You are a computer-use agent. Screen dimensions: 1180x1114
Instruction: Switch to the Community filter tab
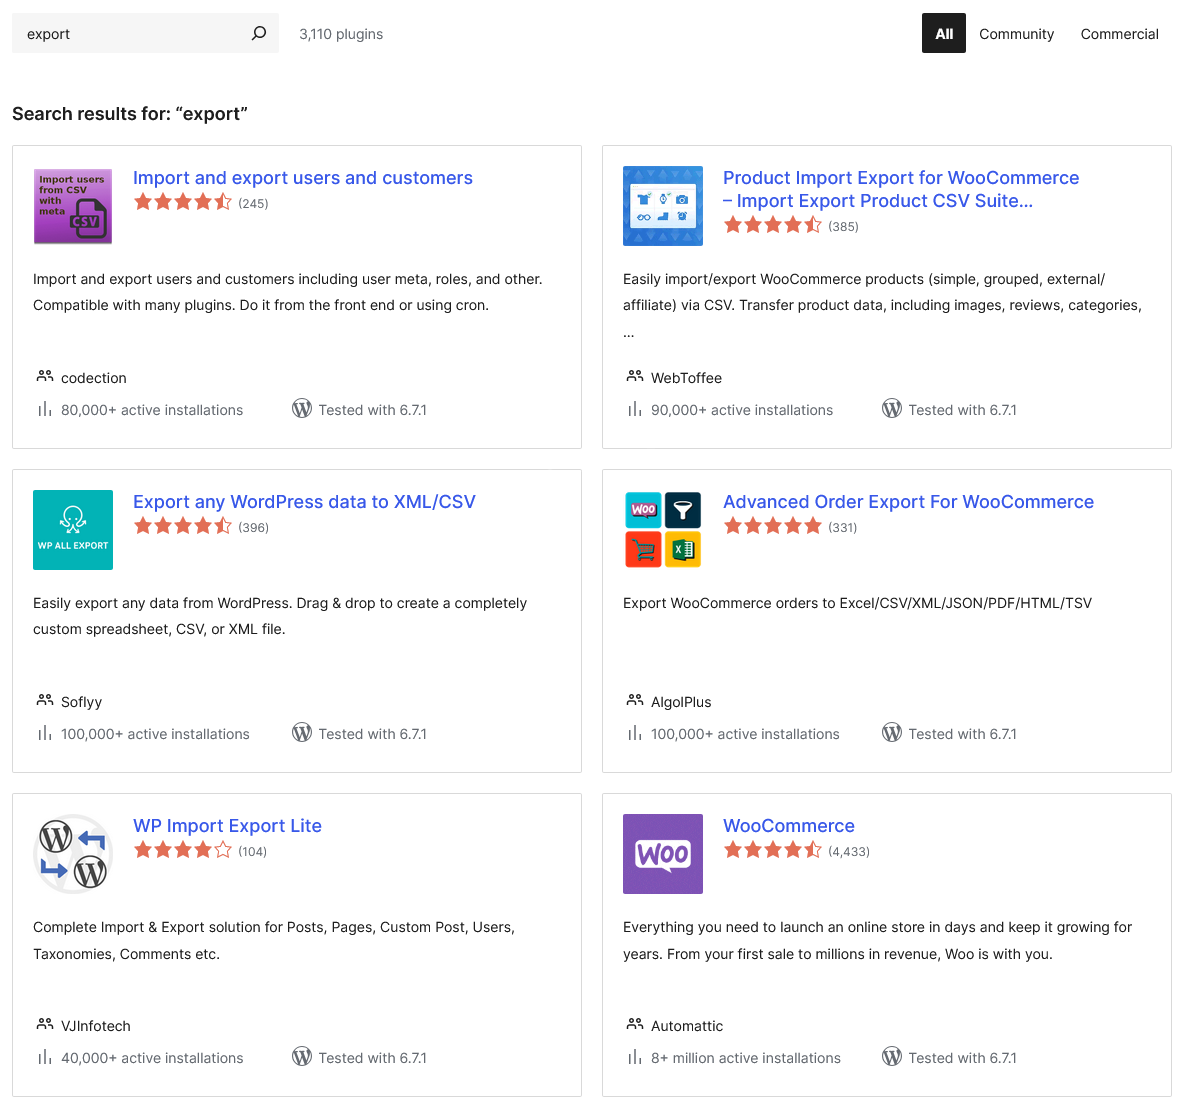[x=1016, y=34]
